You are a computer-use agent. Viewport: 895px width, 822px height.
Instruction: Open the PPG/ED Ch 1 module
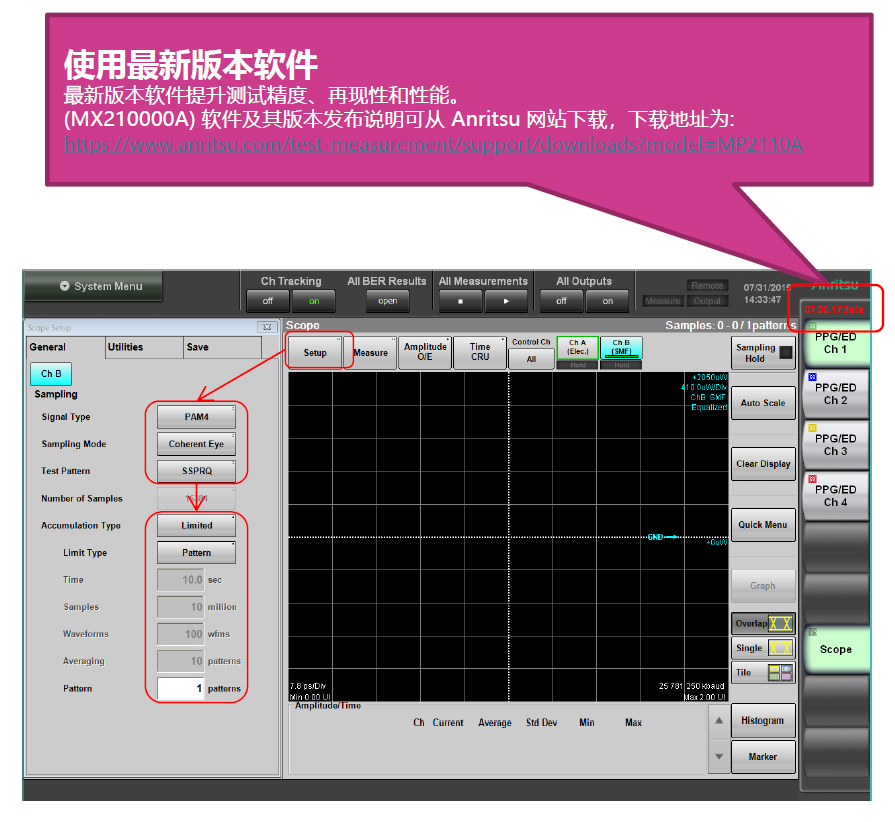834,343
